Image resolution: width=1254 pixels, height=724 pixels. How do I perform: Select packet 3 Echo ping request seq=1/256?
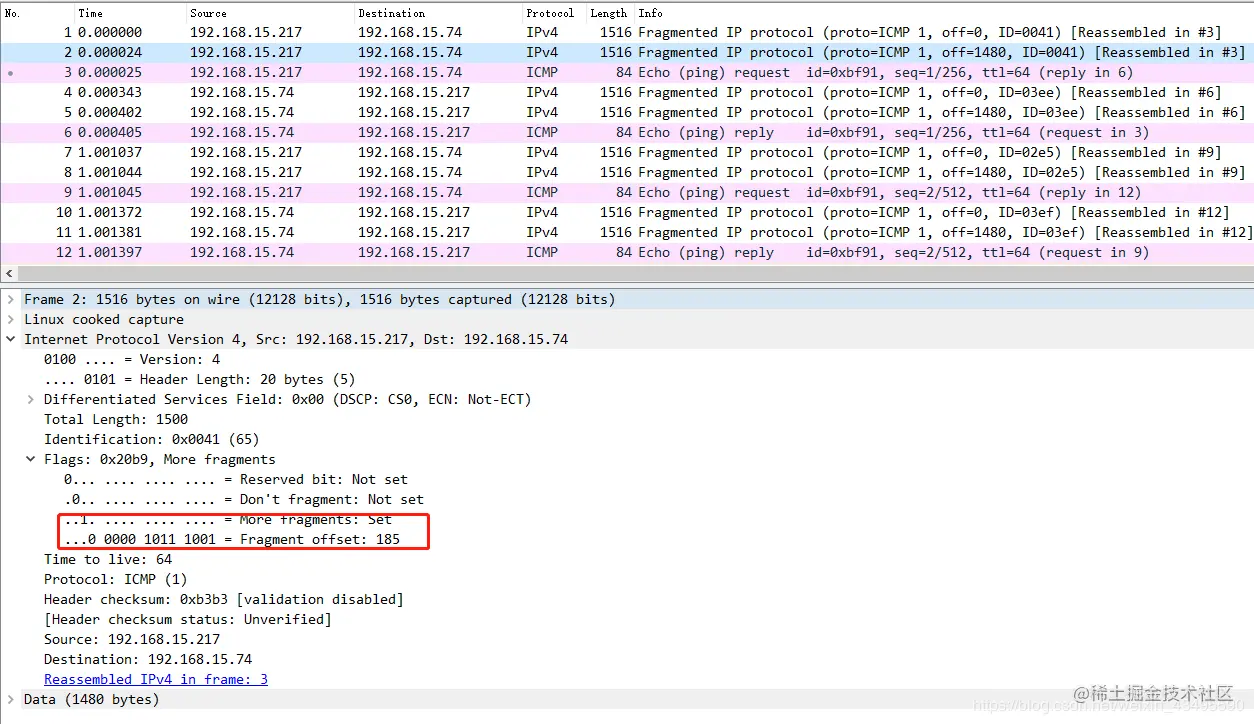point(627,72)
